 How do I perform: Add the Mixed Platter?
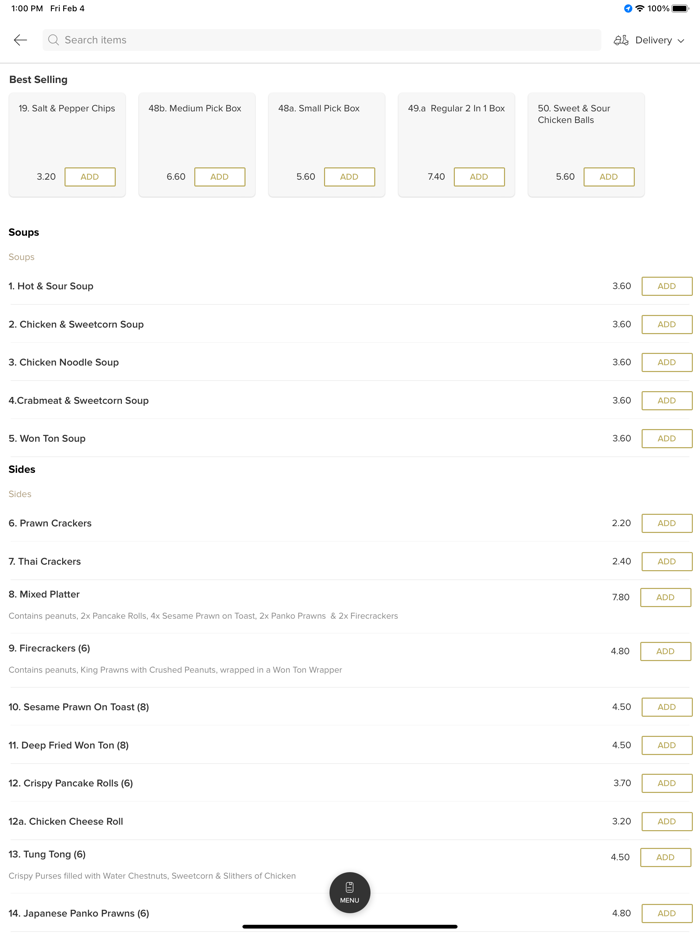665,597
